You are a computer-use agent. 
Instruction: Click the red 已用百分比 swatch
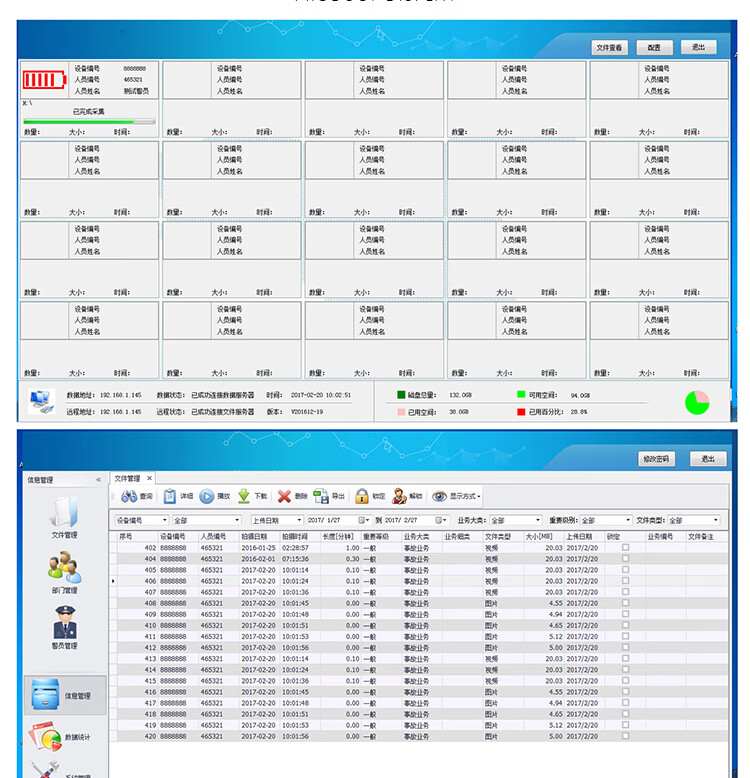click(x=521, y=412)
